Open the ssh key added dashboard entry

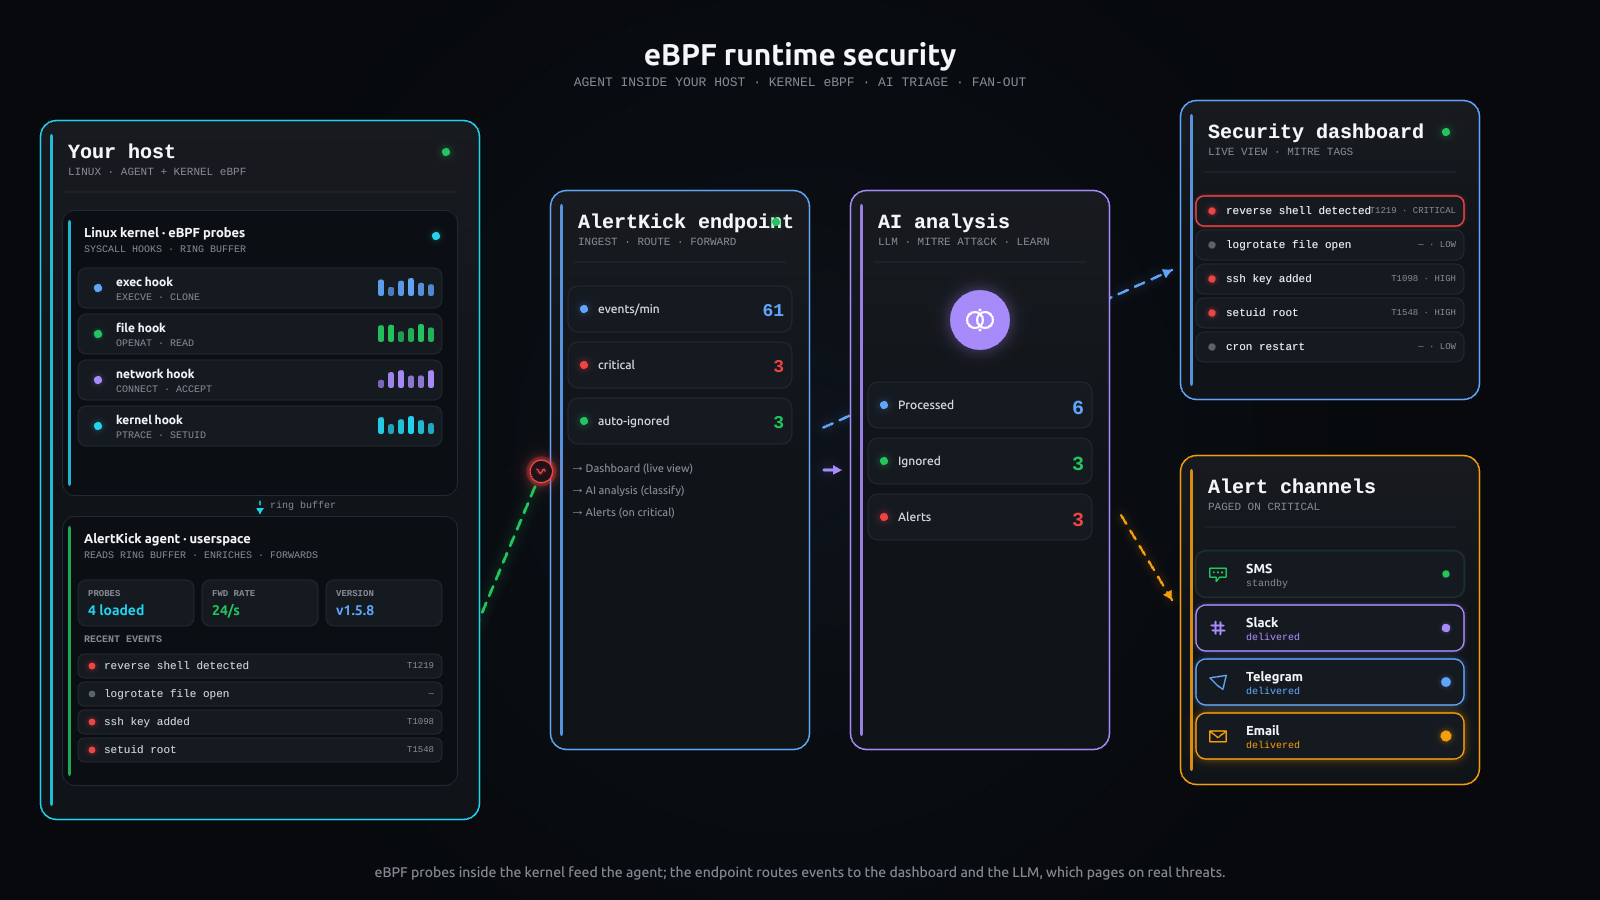point(1330,279)
